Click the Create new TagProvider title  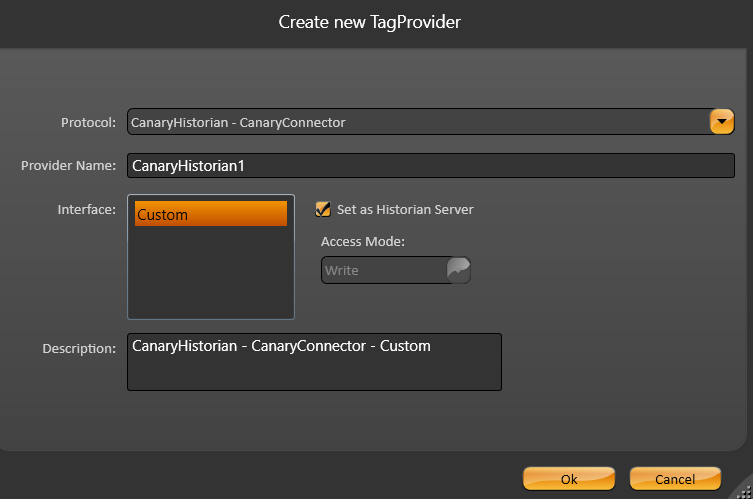coord(370,22)
